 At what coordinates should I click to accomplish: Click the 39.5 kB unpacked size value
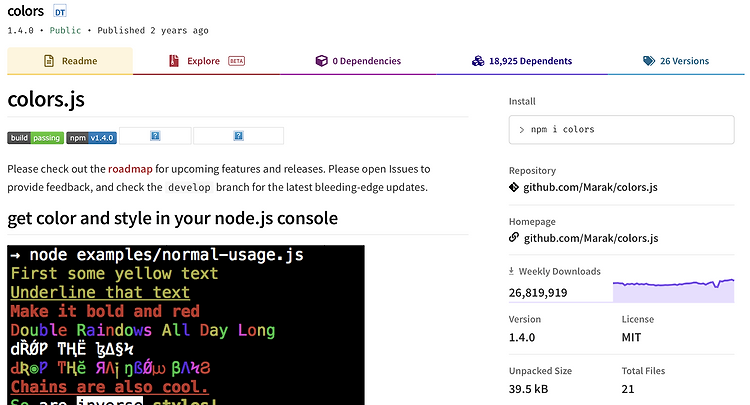click(x=528, y=389)
